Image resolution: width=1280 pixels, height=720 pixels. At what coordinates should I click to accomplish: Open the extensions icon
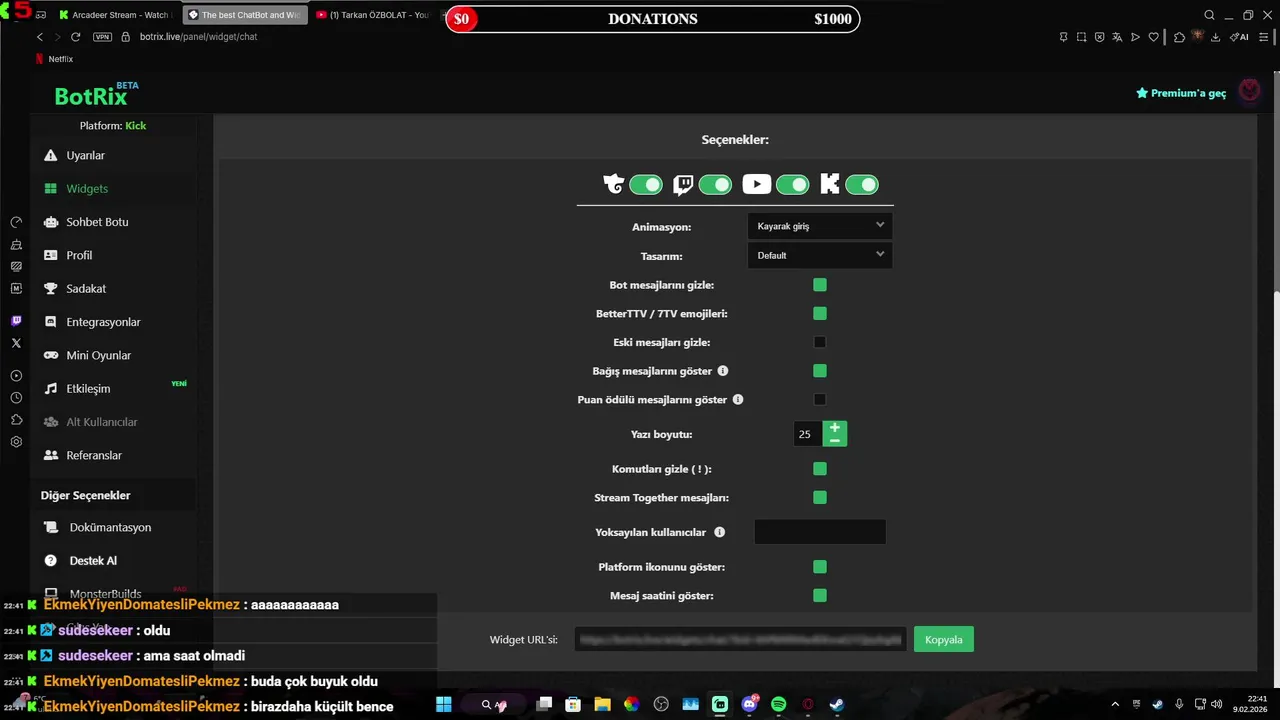pos(1179,37)
